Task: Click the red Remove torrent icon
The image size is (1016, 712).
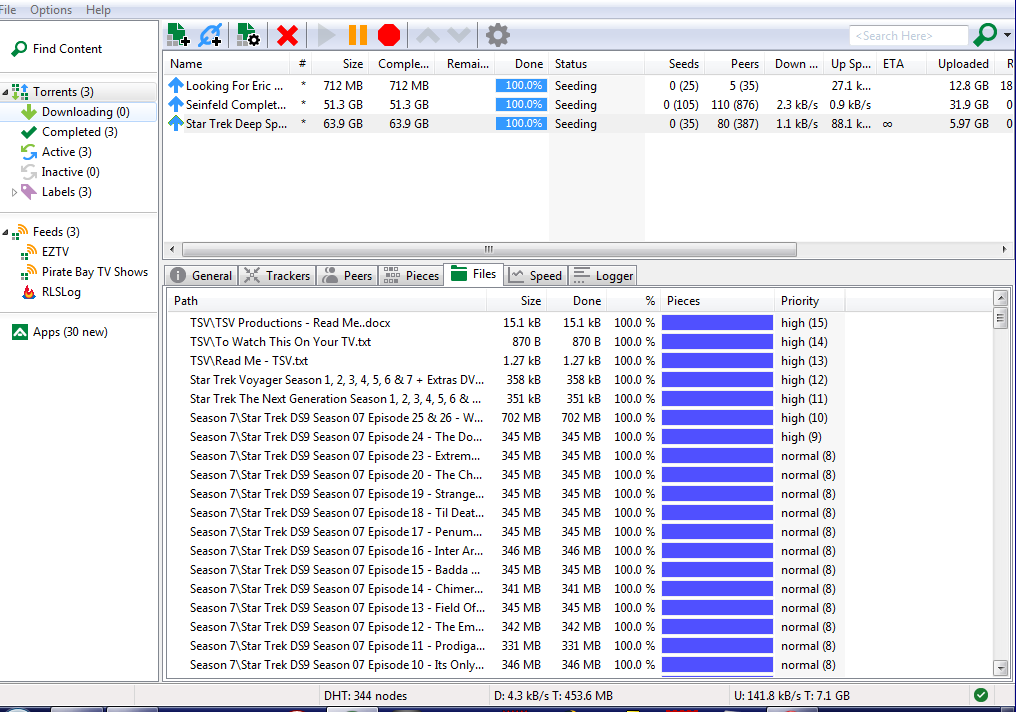Action: pos(287,36)
